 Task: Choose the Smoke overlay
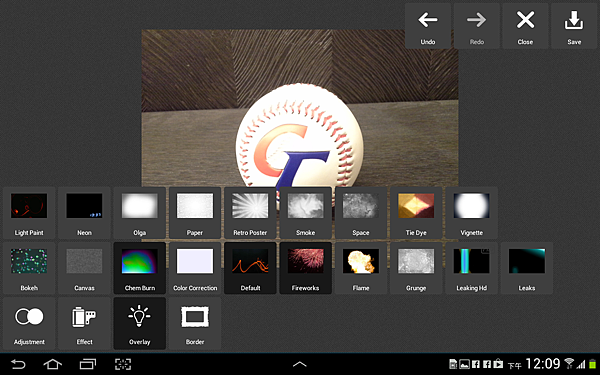tap(305, 213)
